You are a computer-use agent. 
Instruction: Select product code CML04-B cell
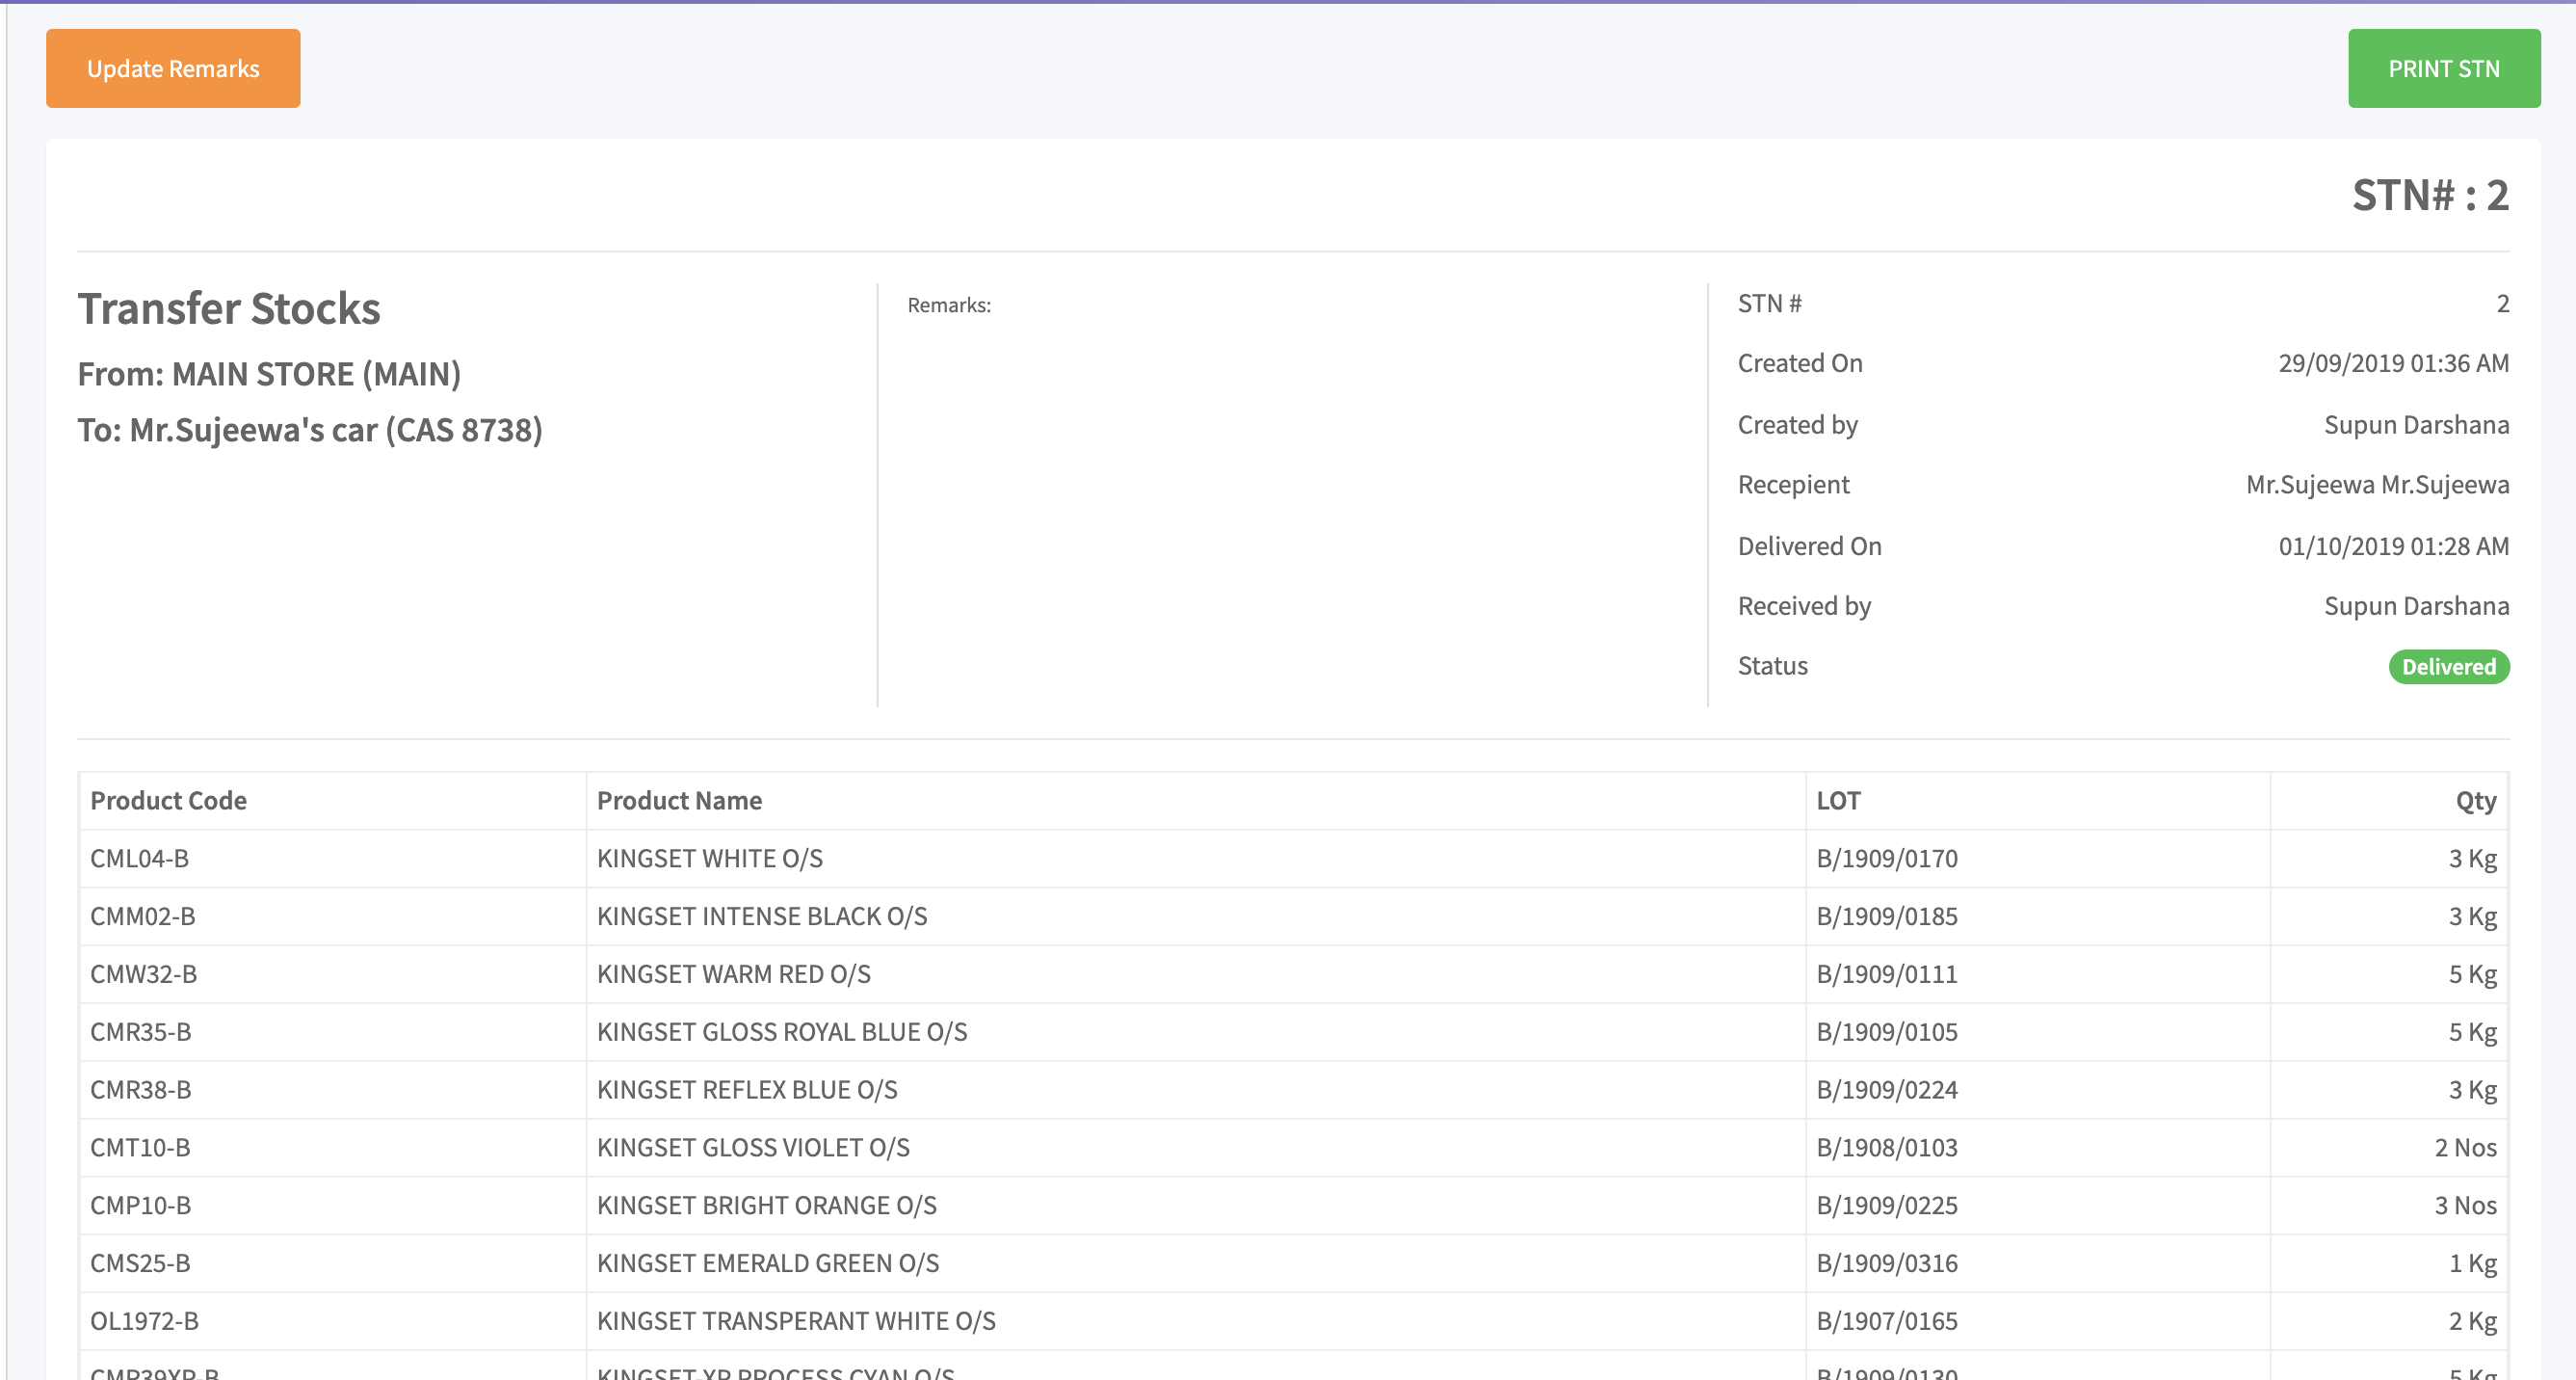pos(140,859)
